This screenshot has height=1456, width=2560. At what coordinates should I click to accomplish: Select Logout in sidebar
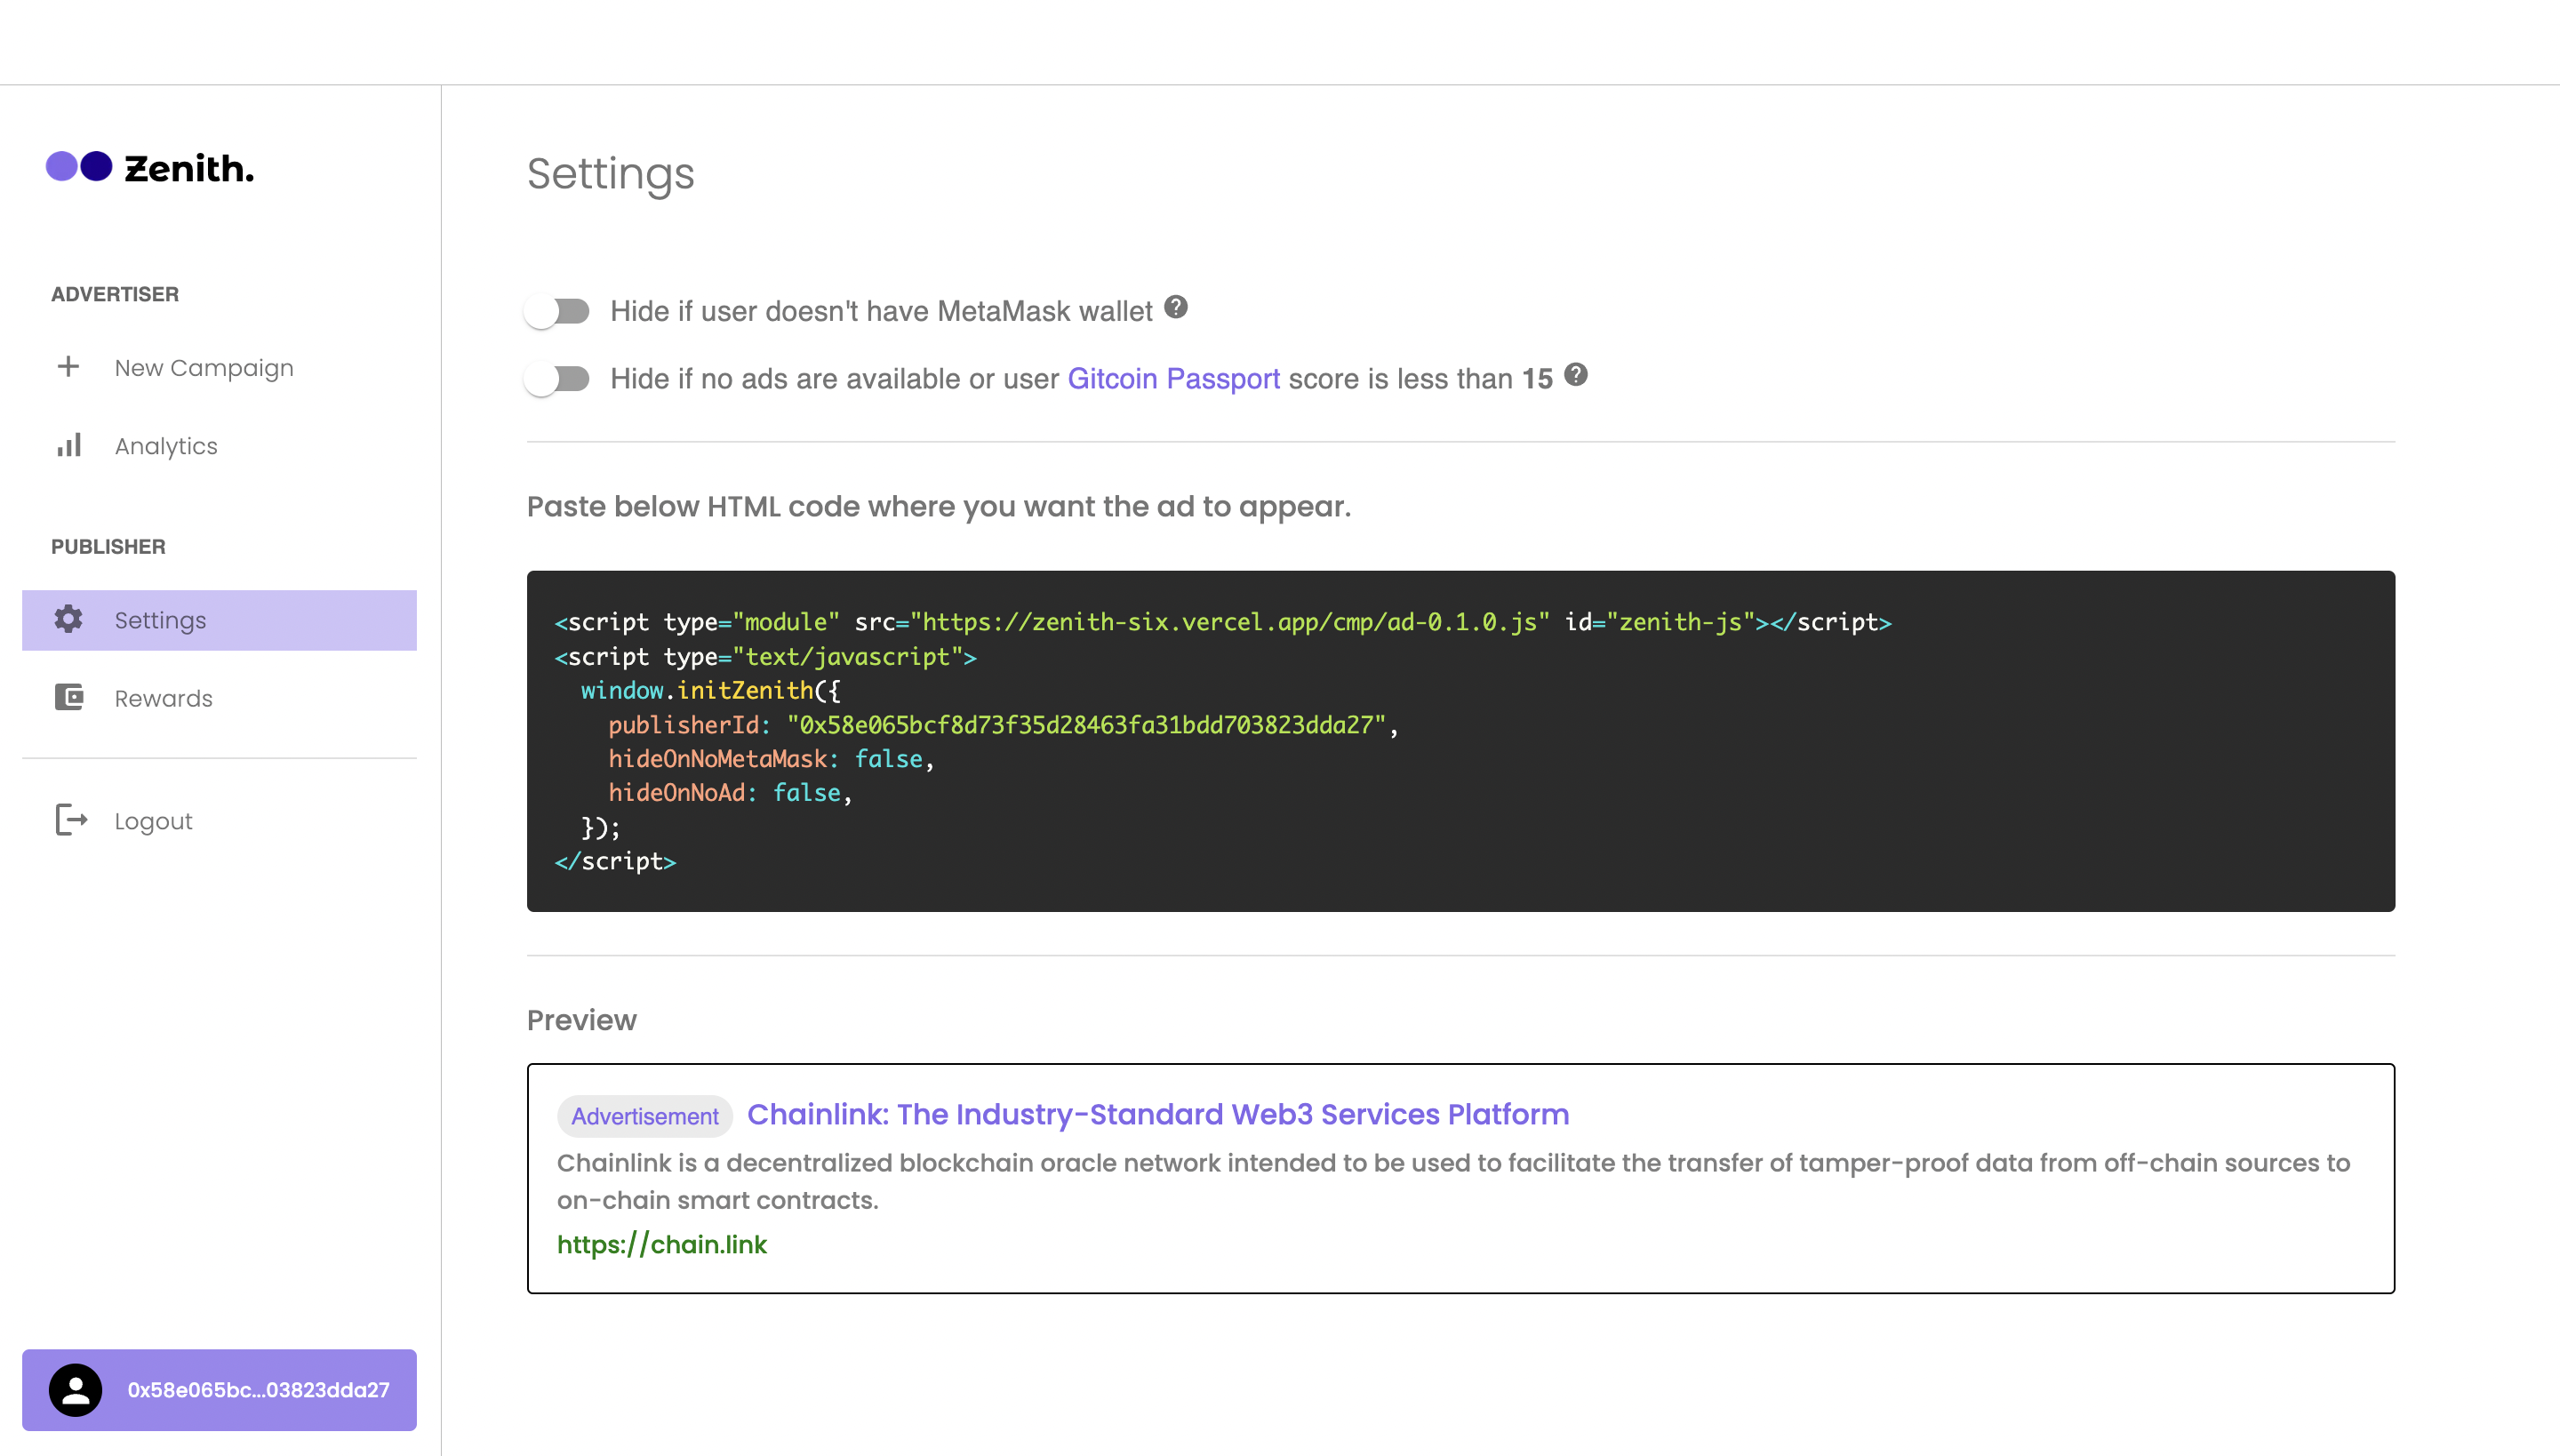point(153,821)
